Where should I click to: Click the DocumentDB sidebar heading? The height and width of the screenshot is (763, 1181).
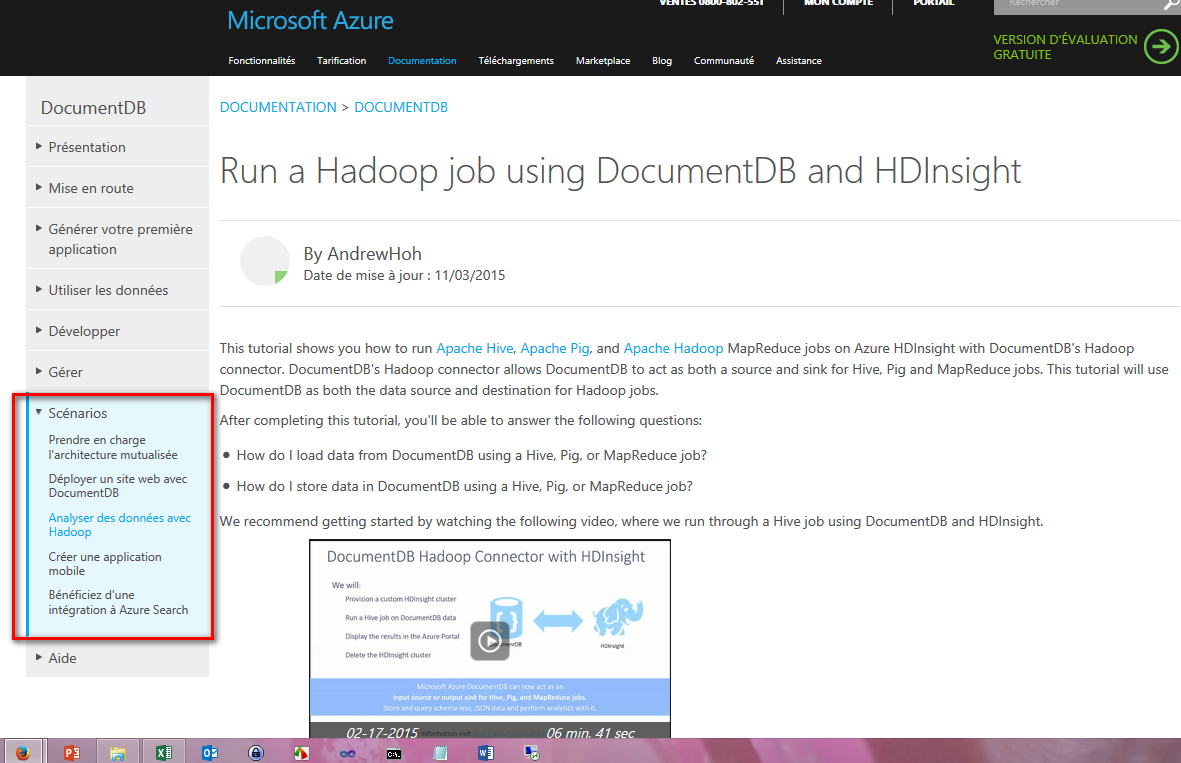[93, 108]
